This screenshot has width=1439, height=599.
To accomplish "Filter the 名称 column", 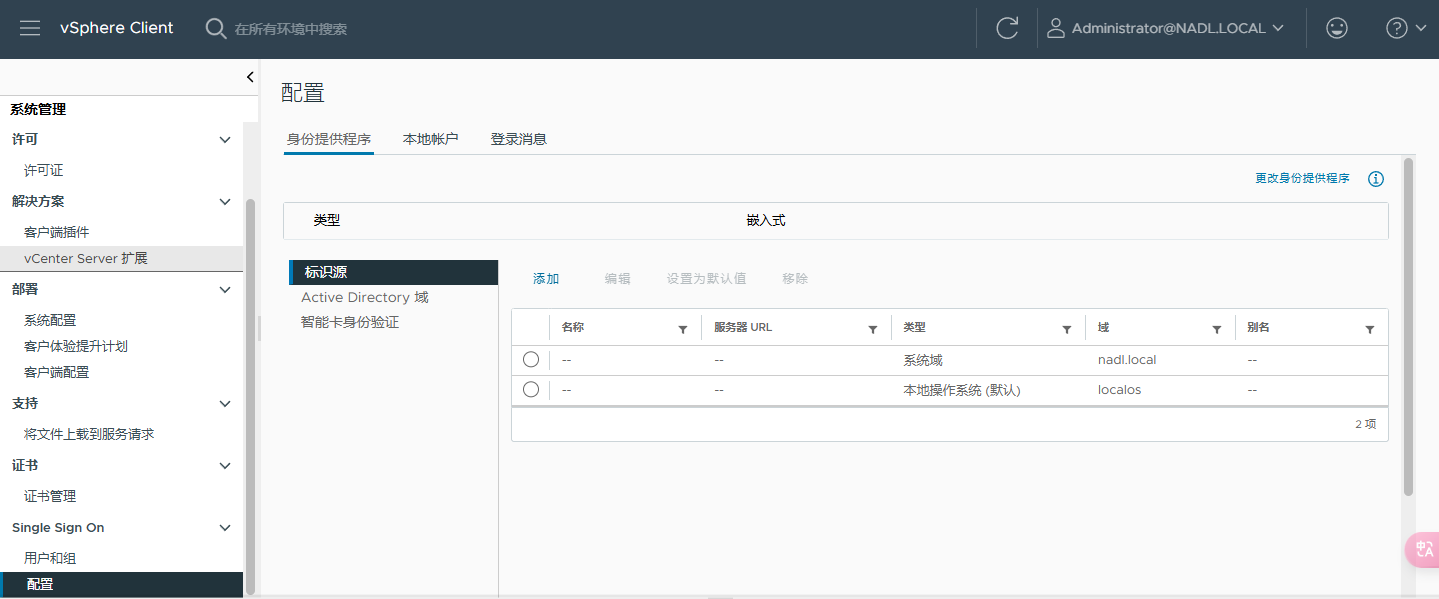I will [683, 329].
